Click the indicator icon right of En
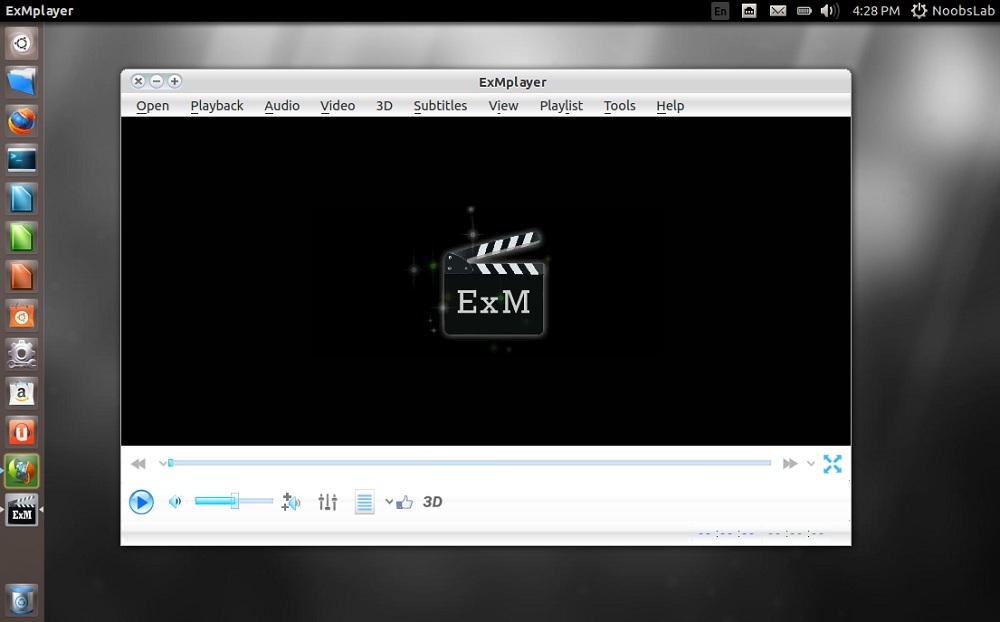Image resolution: width=1000 pixels, height=622 pixels. point(749,11)
